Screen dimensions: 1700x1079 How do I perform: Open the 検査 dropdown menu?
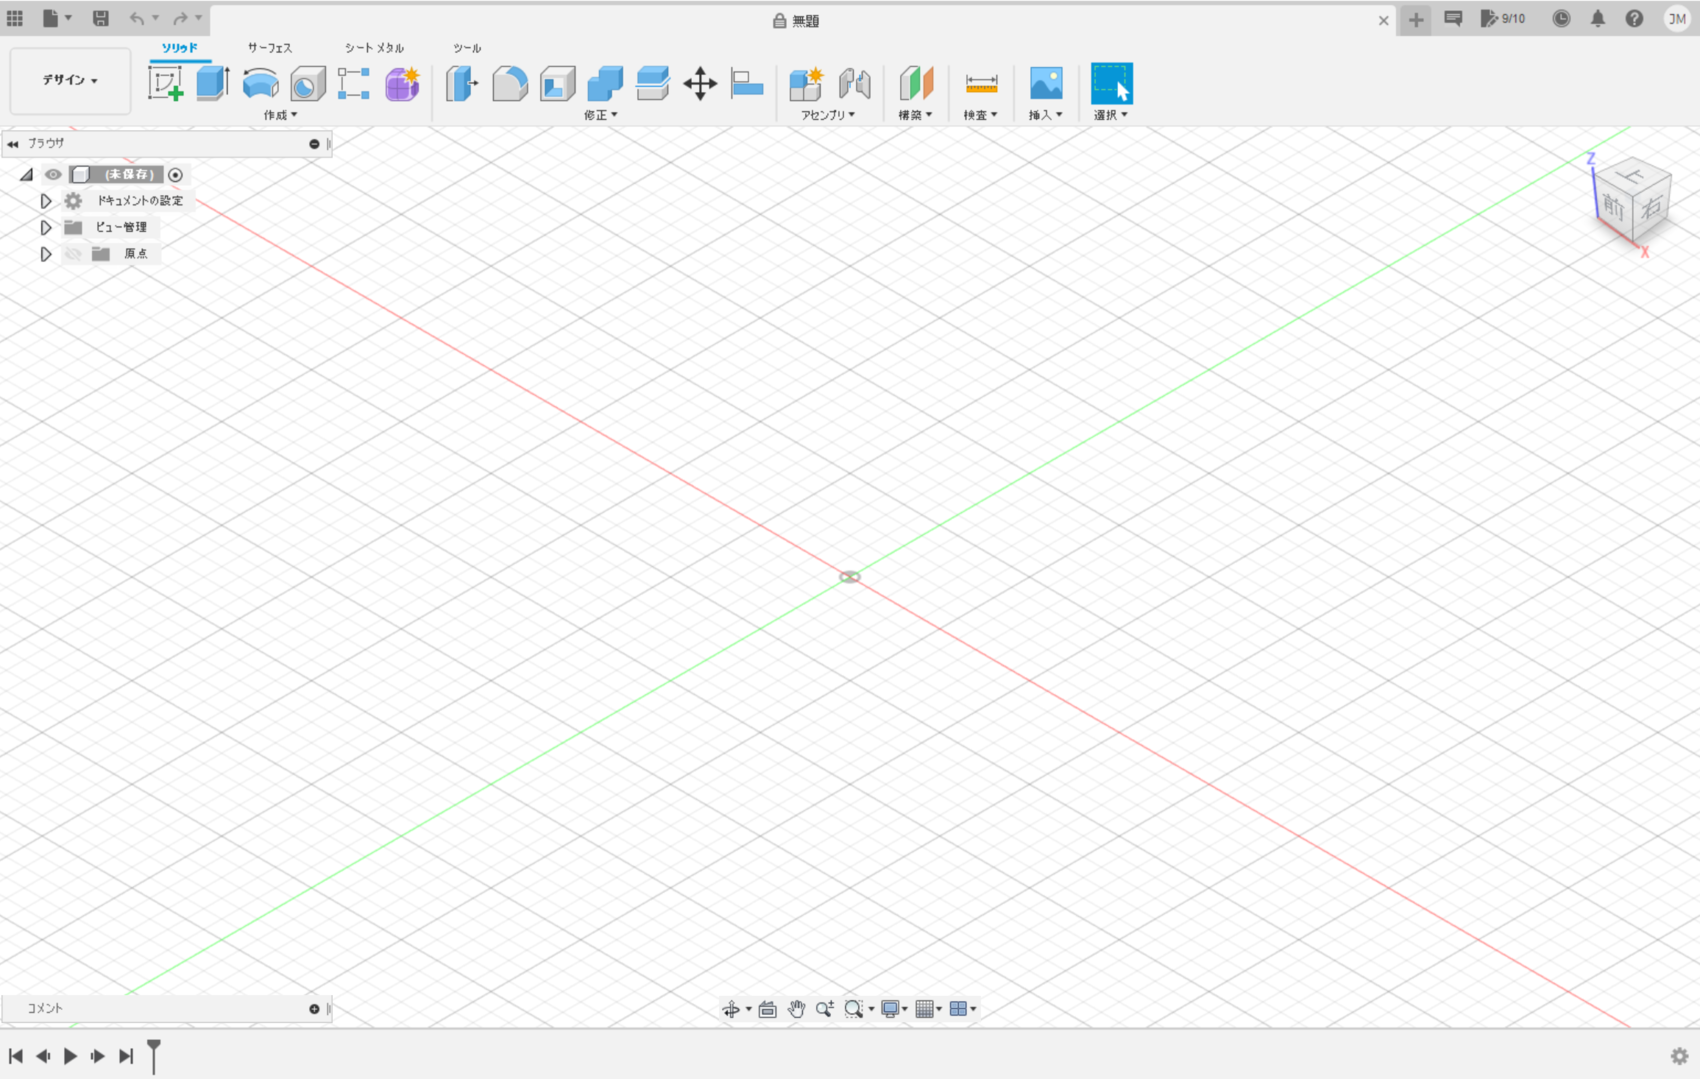pyautogui.click(x=980, y=115)
